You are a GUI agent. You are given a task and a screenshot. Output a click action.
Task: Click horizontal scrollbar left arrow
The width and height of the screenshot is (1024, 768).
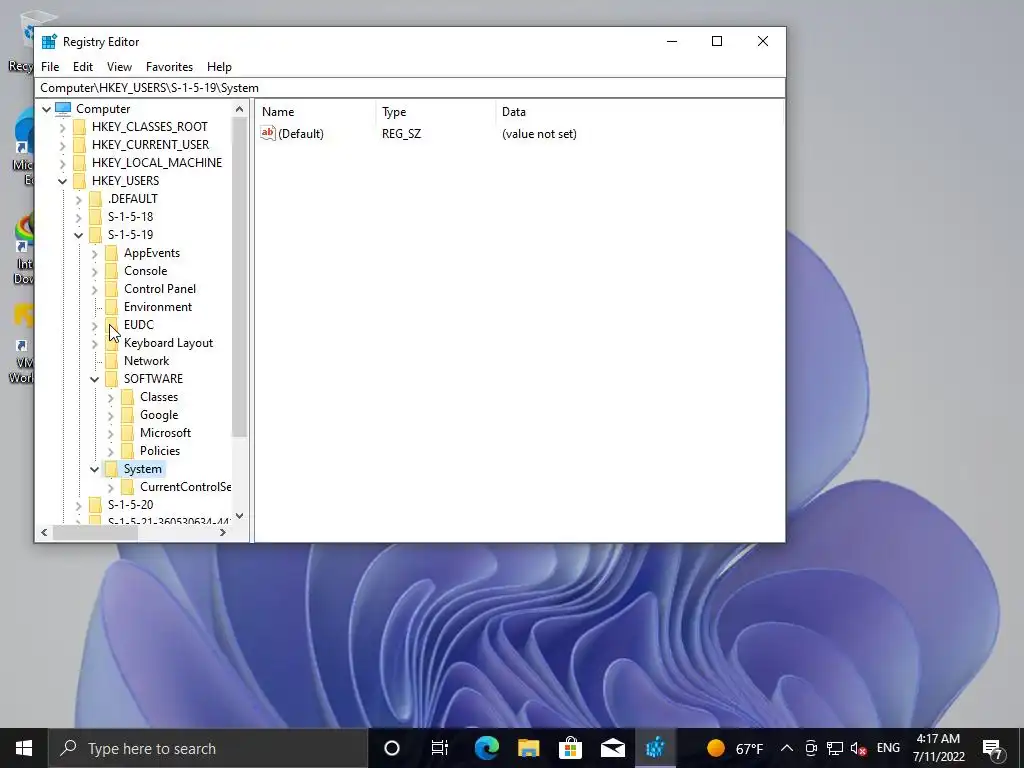[44, 532]
